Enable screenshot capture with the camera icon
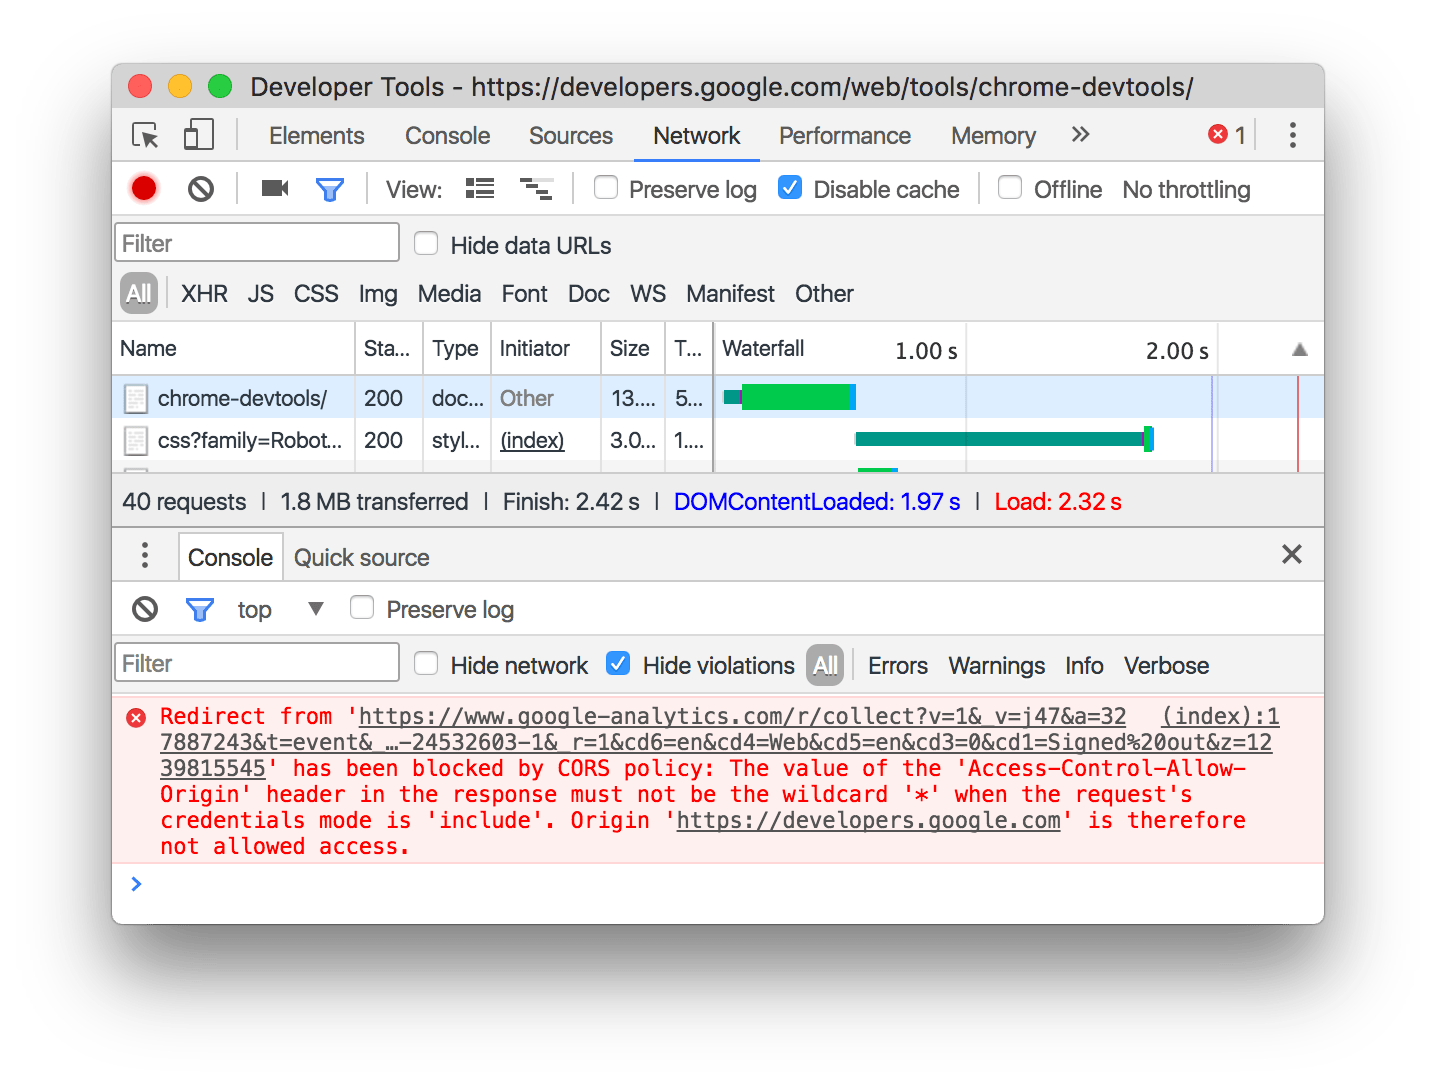The height and width of the screenshot is (1084, 1436). (274, 188)
